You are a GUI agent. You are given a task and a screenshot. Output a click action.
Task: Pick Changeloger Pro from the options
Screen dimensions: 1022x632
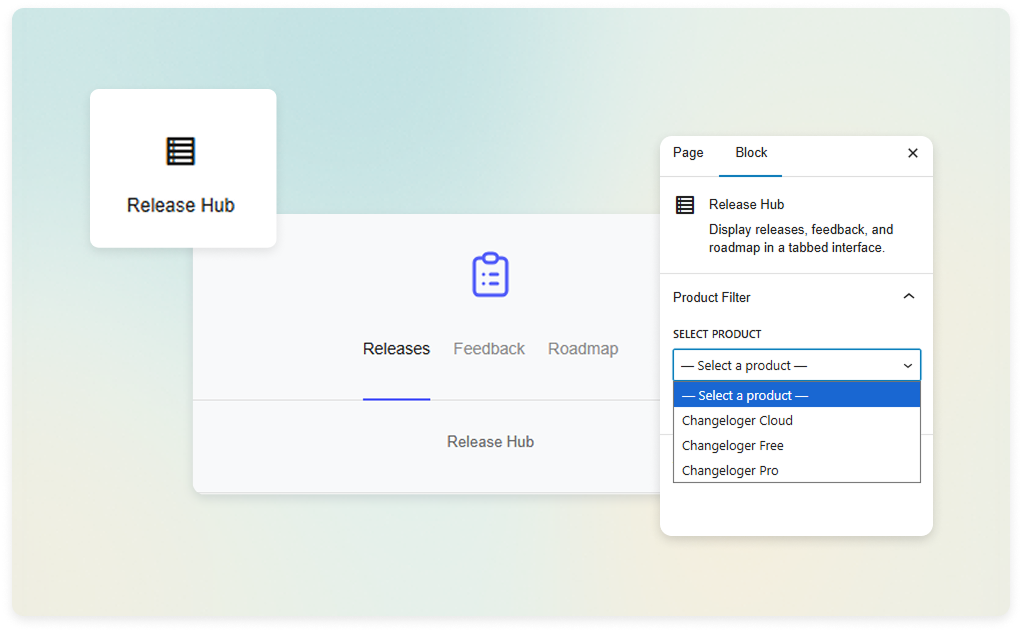(x=730, y=470)
